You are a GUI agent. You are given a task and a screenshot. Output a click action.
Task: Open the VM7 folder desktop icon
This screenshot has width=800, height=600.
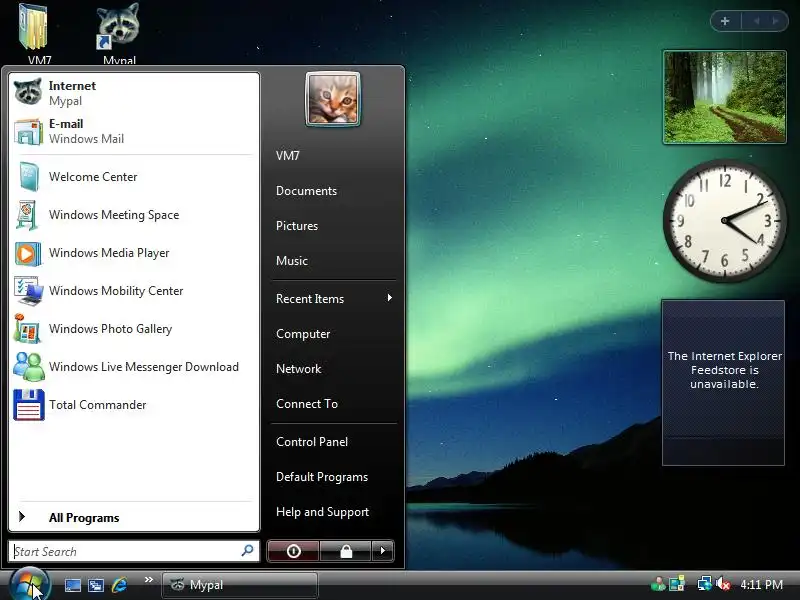[36, 33]
